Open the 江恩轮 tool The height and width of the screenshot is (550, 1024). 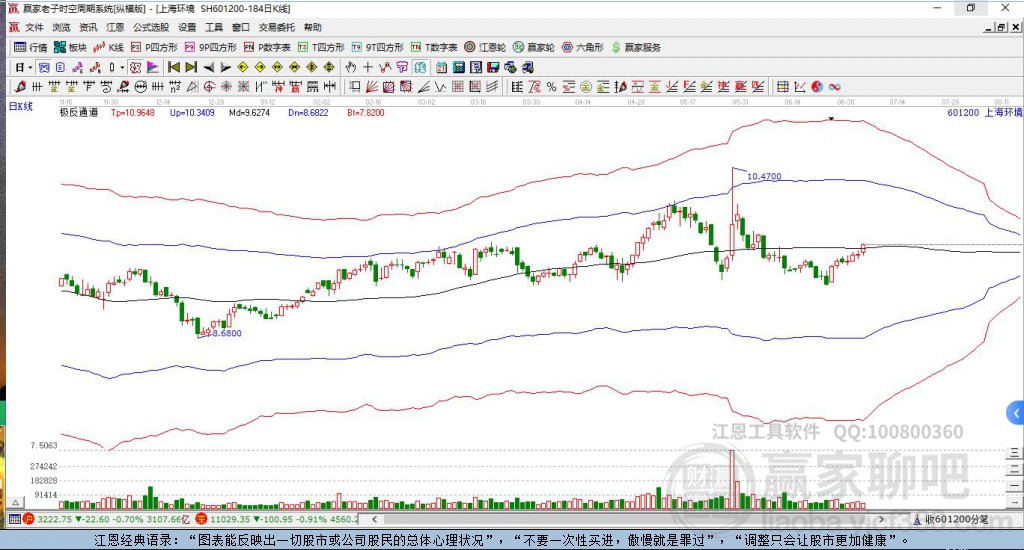click(x=485, y=48)
